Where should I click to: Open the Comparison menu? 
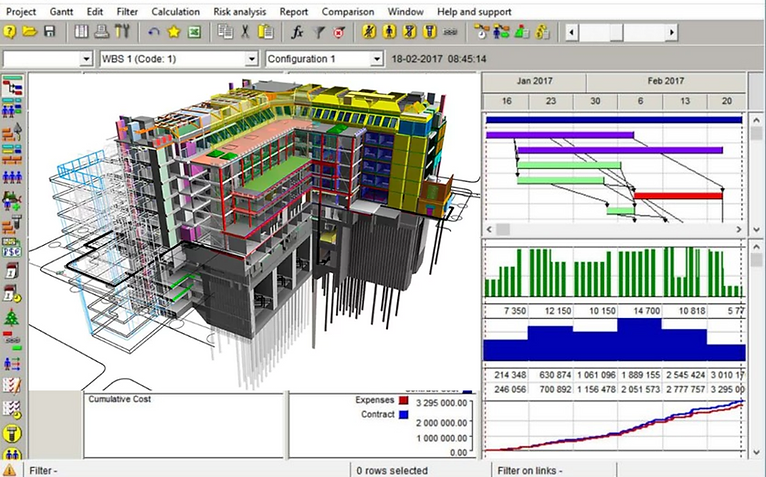coord(348,12)
